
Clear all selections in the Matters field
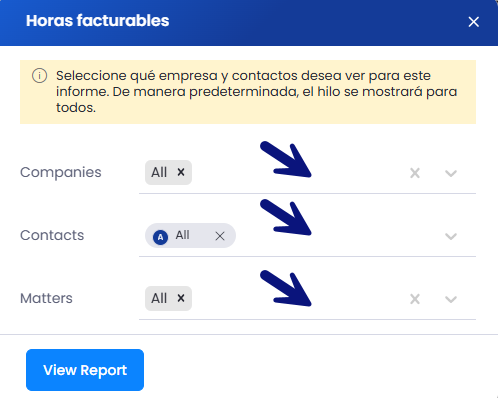pyautogui.click(x=415, y=299)
